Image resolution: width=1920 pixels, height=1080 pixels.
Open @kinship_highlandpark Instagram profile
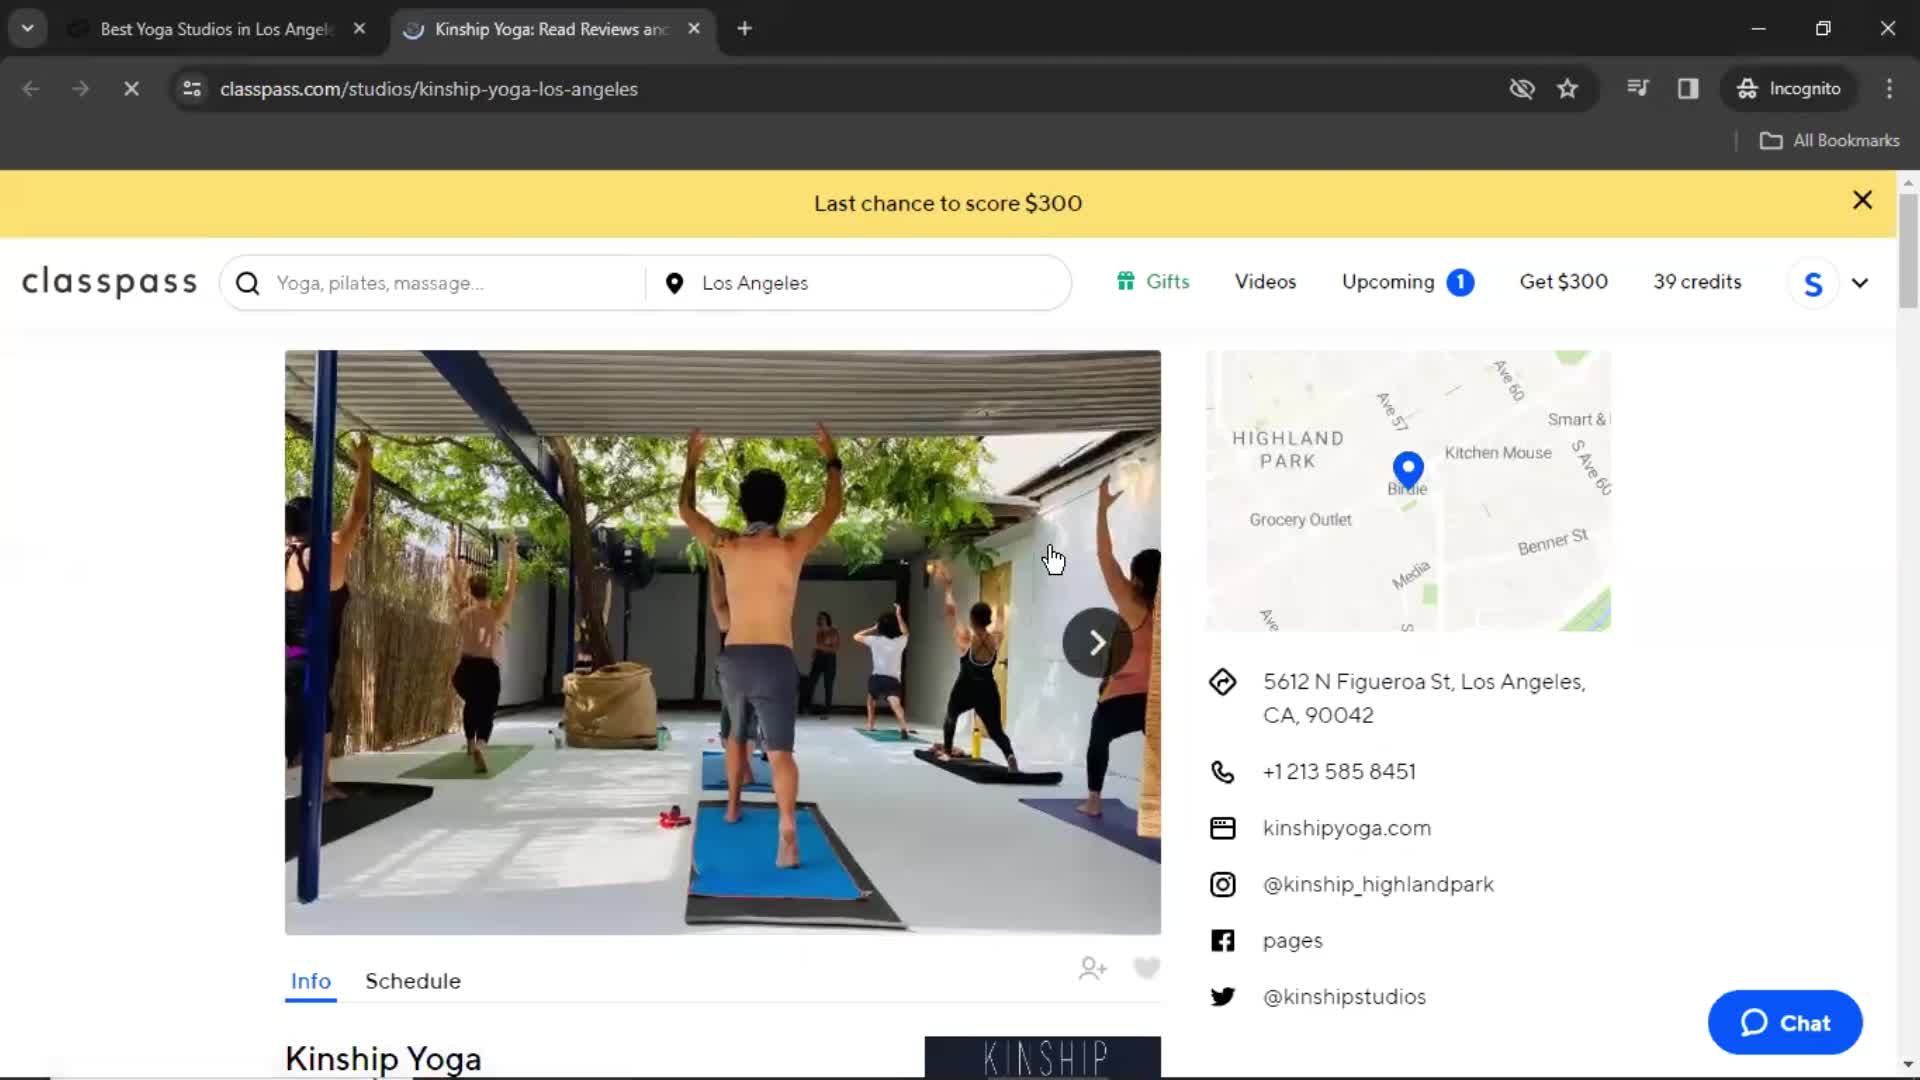1378,884
